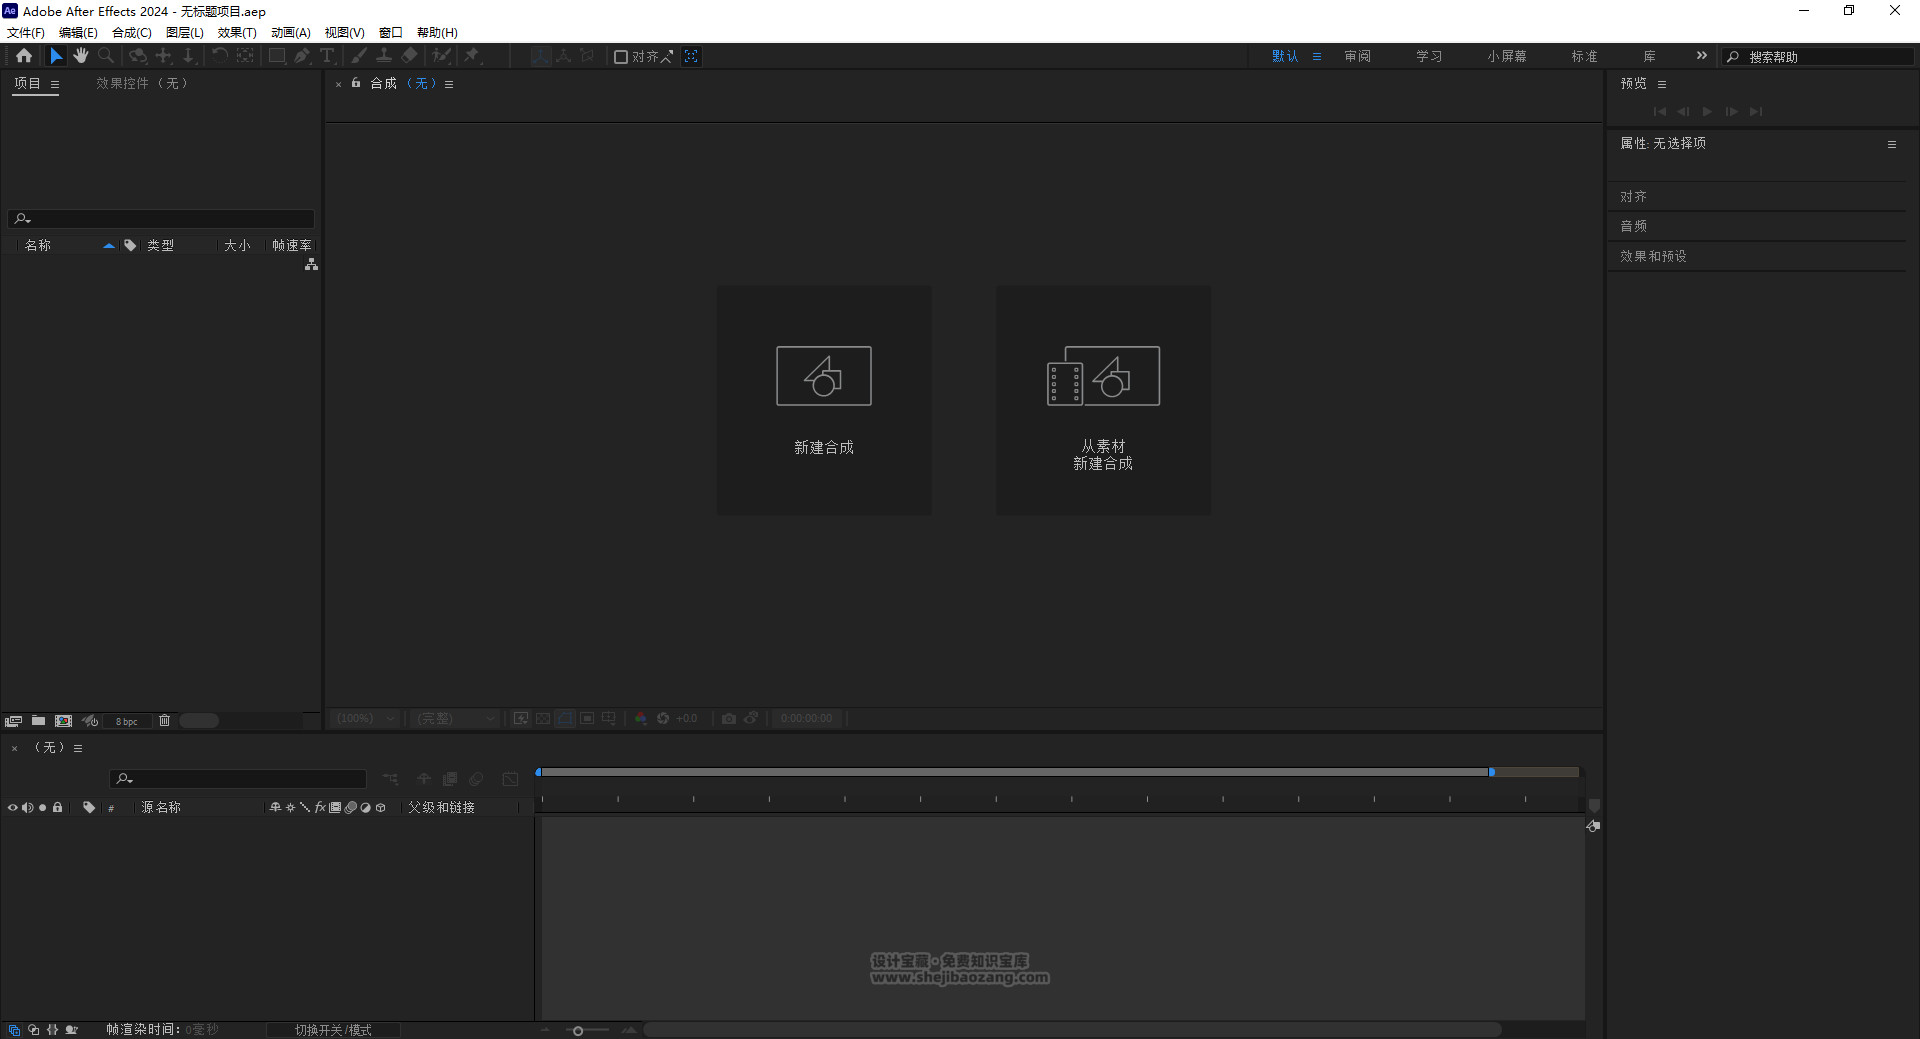Switch to the 标准 workspace
1920x1039 pixels.
coord(1584,56)
